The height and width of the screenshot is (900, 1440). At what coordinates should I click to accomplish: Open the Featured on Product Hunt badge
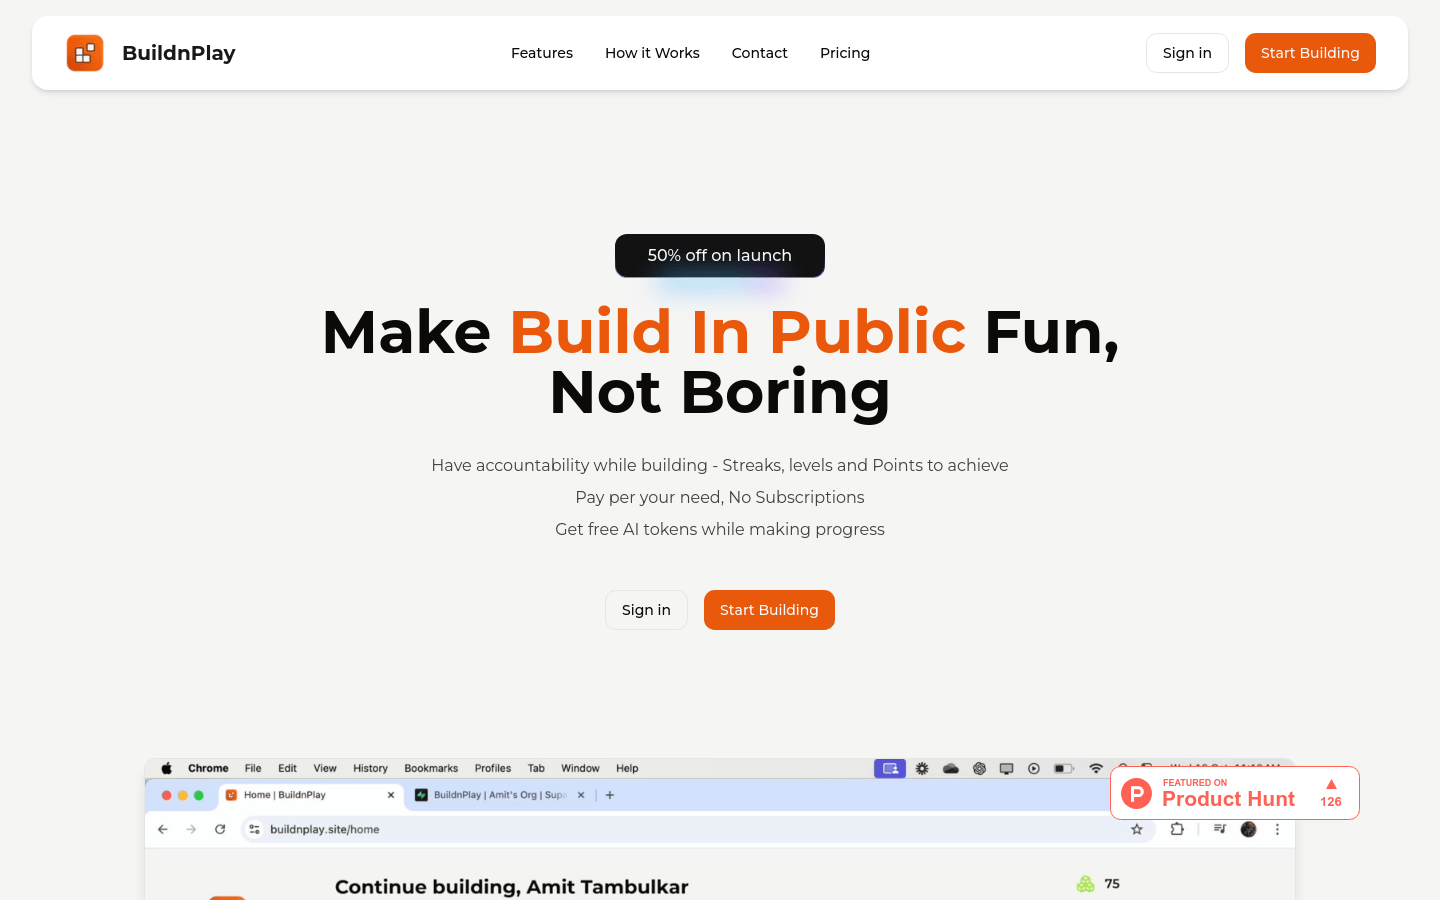coord(1235,793)
